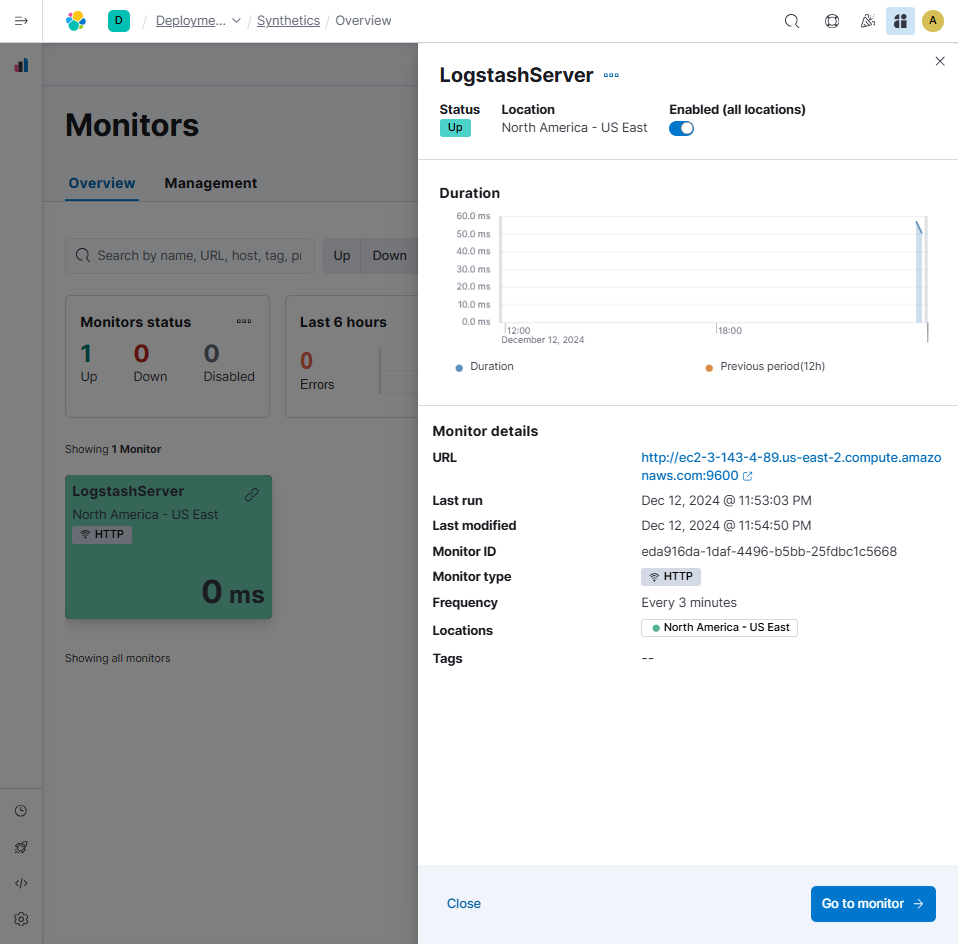Close the LogstashServer flyout panel
The image size is (958, 944).
tap(939, 62)
